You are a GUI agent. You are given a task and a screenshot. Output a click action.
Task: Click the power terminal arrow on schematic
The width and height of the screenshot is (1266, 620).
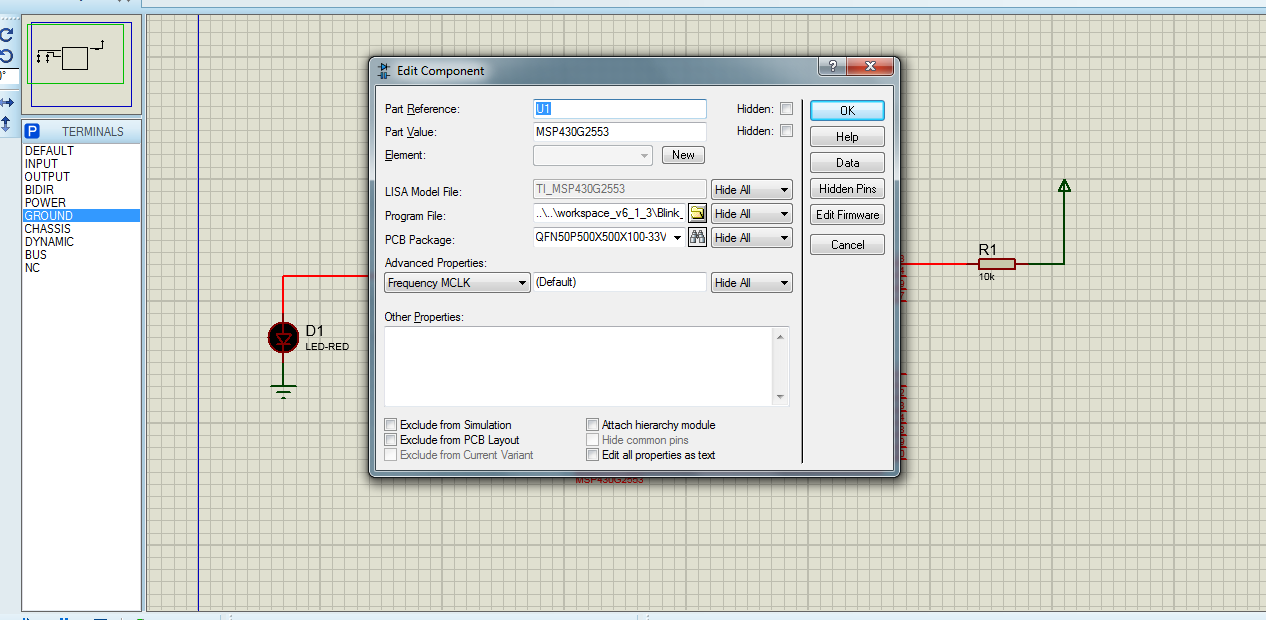[1064, 186]
